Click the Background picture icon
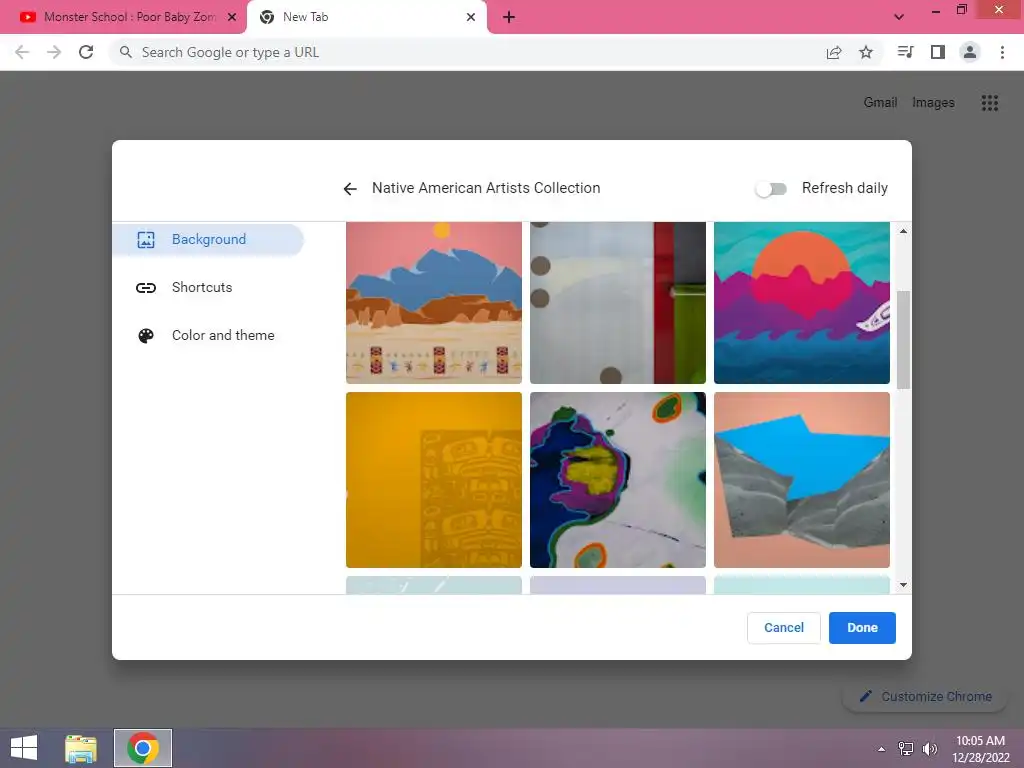Image resolution: width=1024 pixels, height=768 pixels. click(146, 240)
